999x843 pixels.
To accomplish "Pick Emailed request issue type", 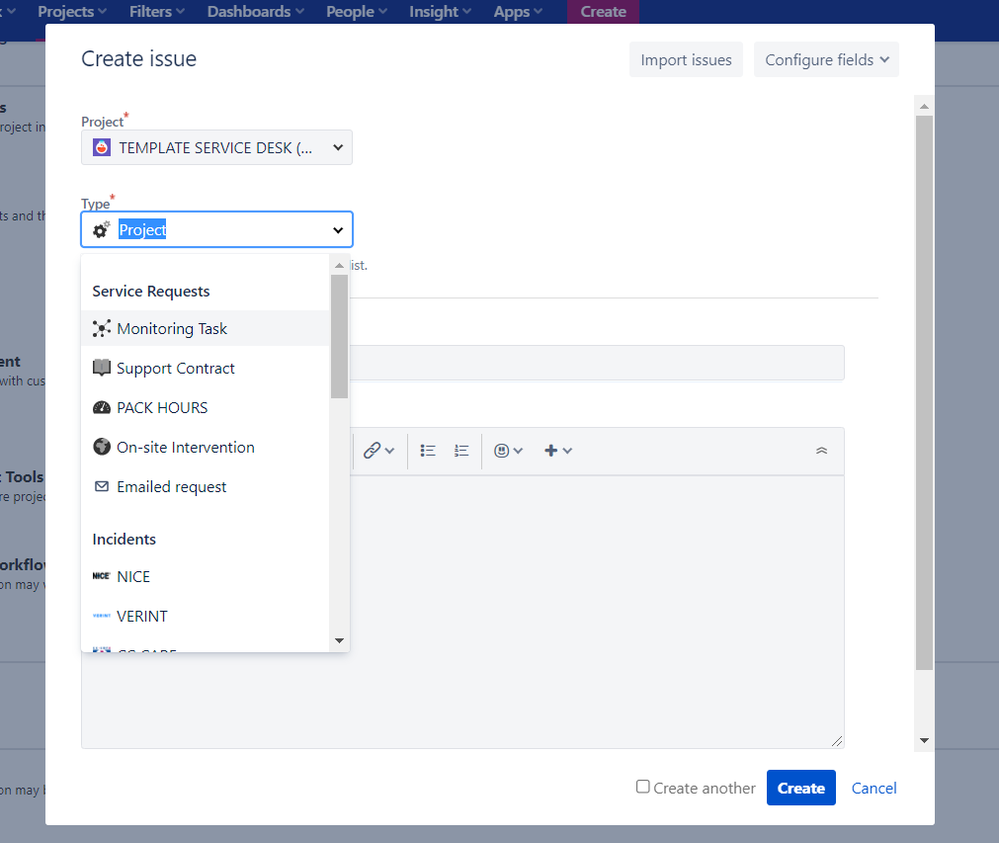I will (205, 487).
